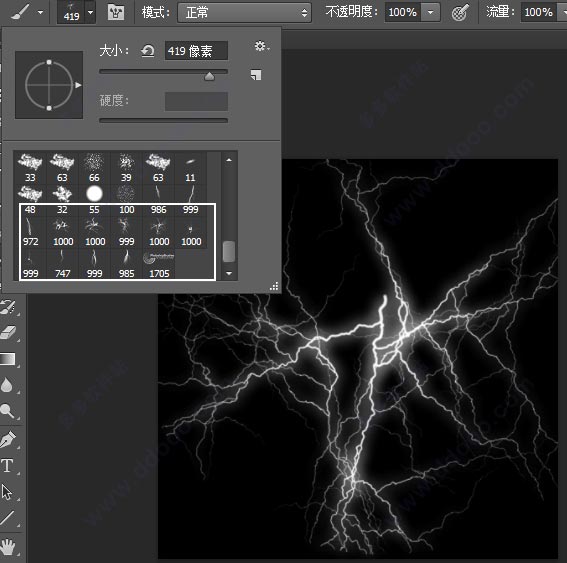Reset brush size with the restore icon
567x563 pixels.
148,51
